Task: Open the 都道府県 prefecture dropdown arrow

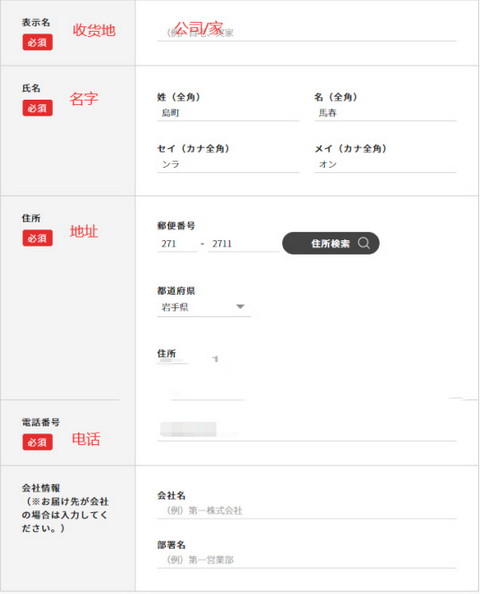Action: 240,306
